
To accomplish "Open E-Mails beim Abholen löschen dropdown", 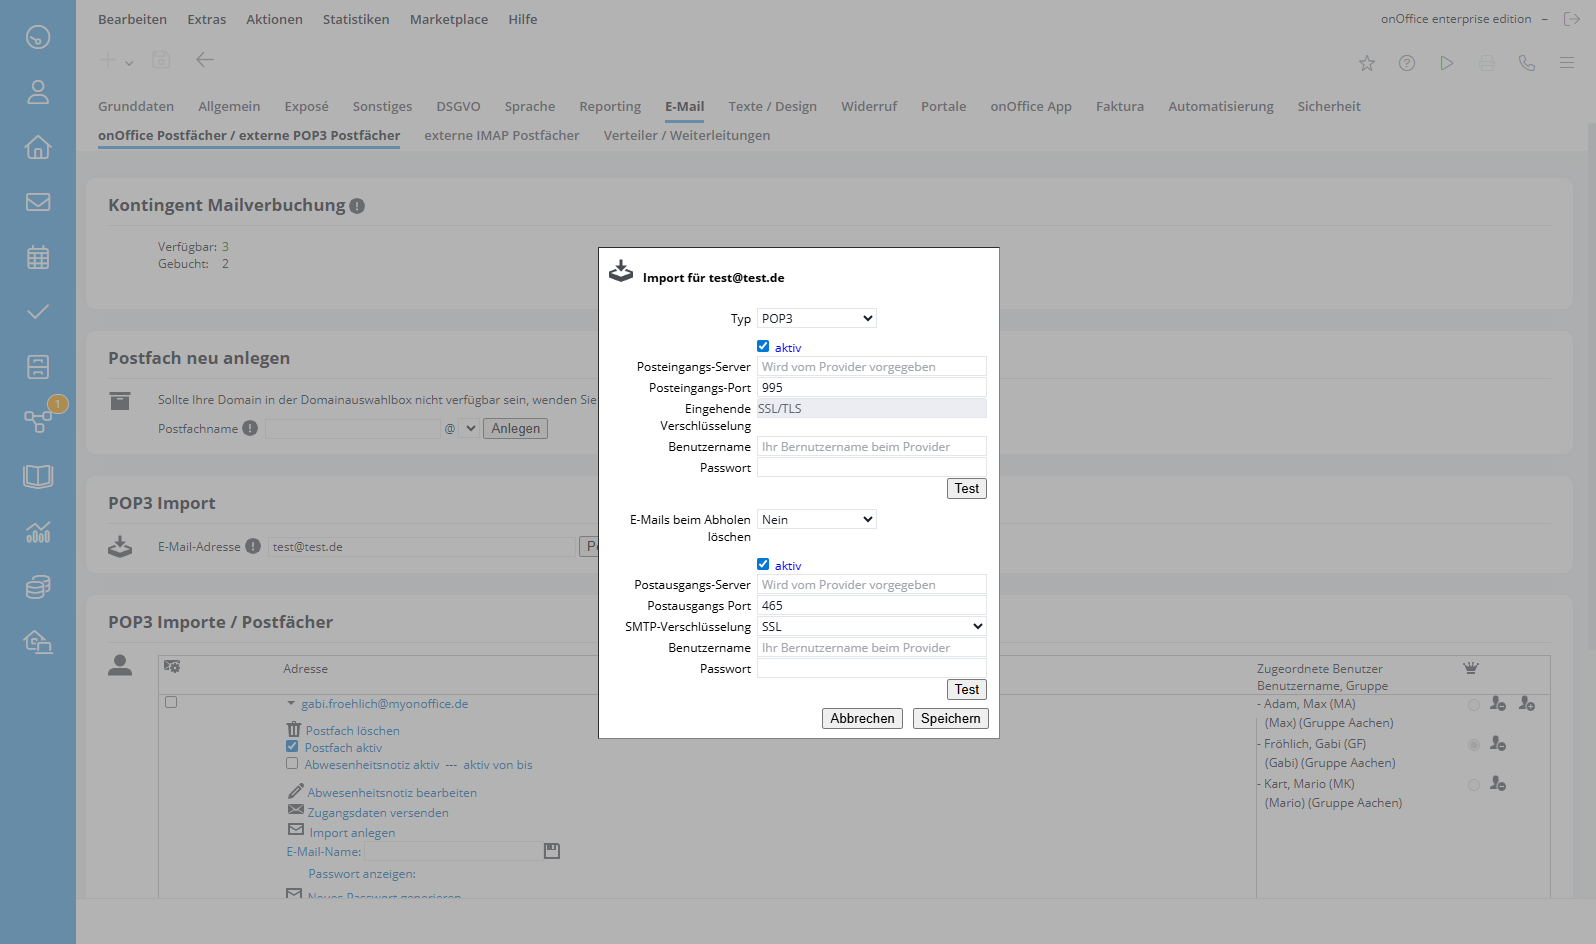I will (816, 519).
